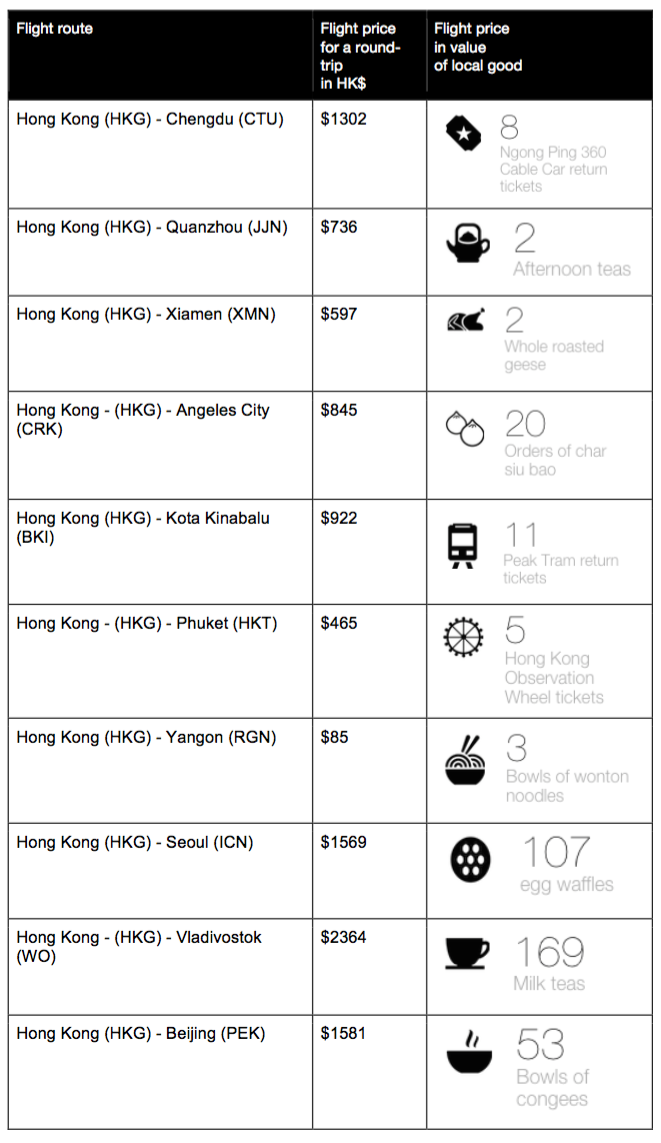Viewport: 661px width, 1143px height.
Task: Click the Peak Tram icon
Action: coord(462,545)
